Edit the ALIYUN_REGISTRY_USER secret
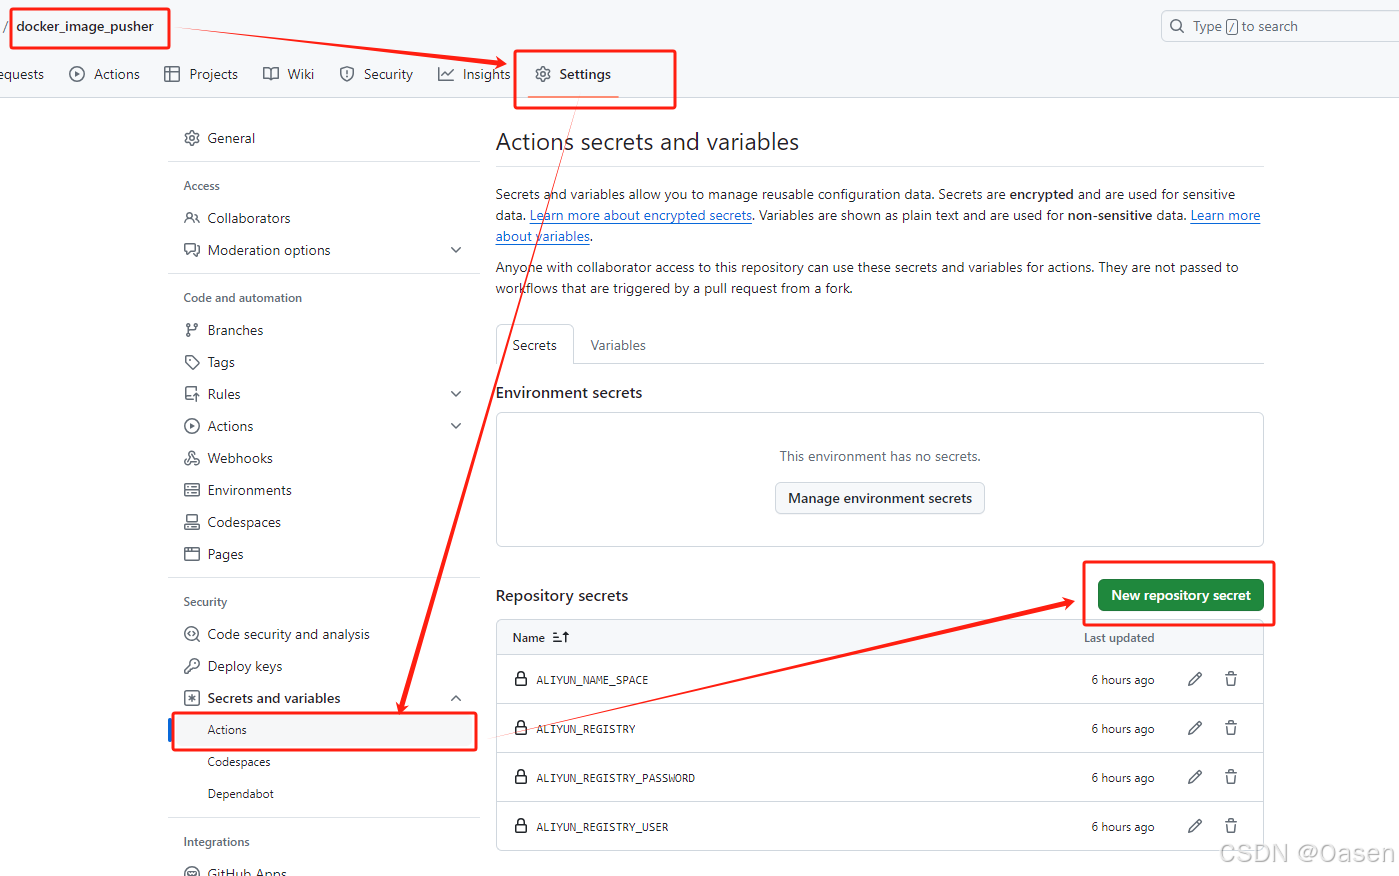 (x=1195, y=826)
